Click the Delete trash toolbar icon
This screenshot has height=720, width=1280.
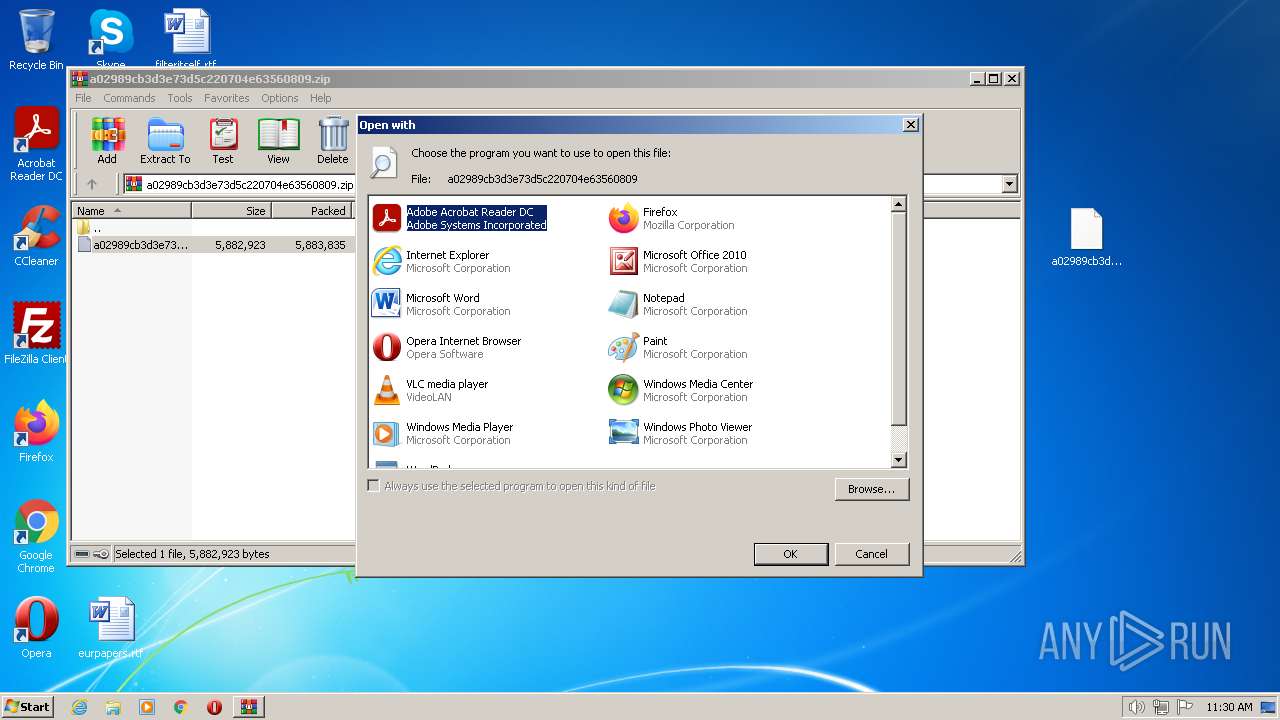coord(333,141)
